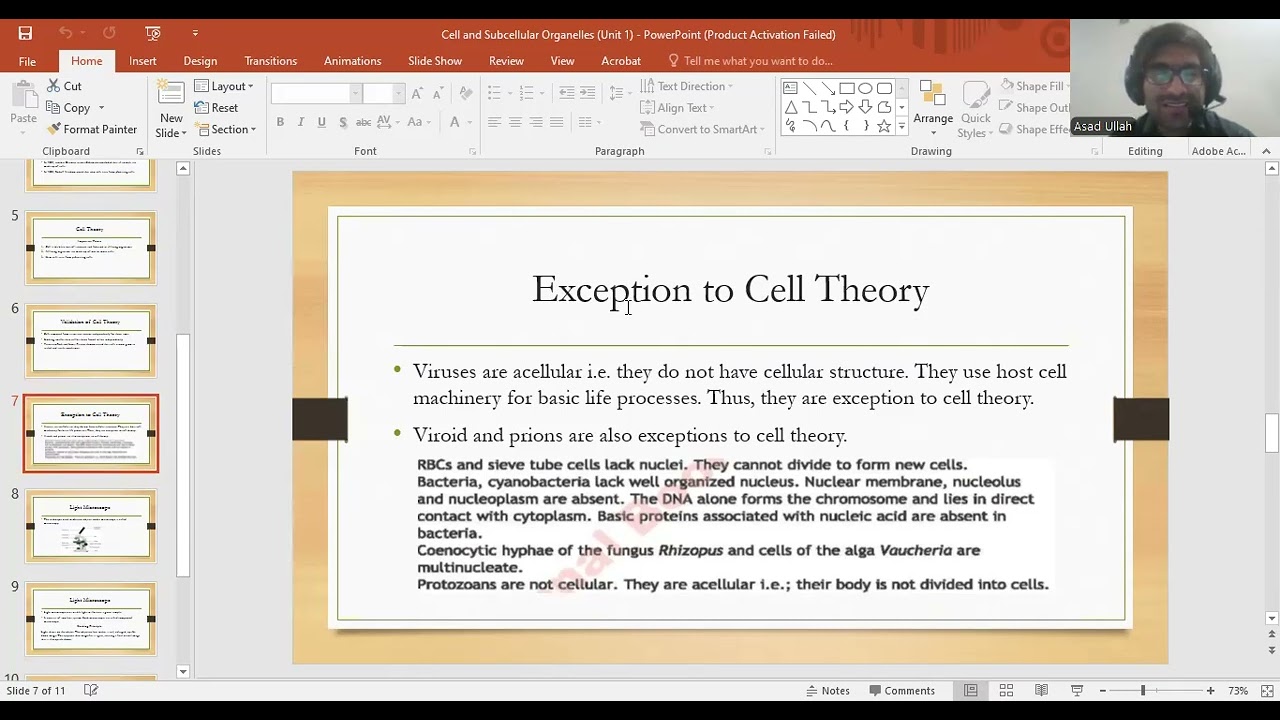Switch to the Transitions tab
Screen dimensions: 1280x720
point(271,61)
